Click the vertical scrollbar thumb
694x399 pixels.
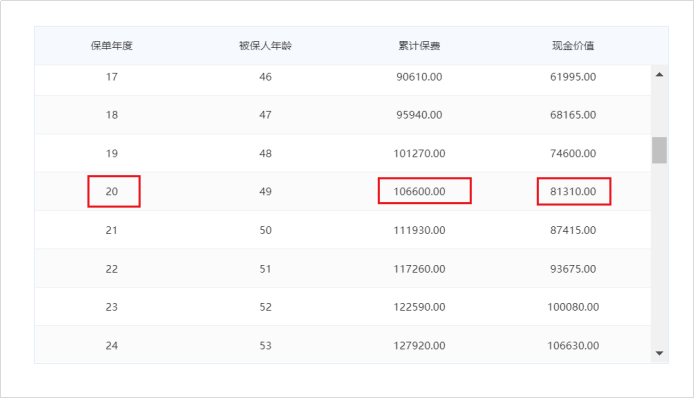659,150
